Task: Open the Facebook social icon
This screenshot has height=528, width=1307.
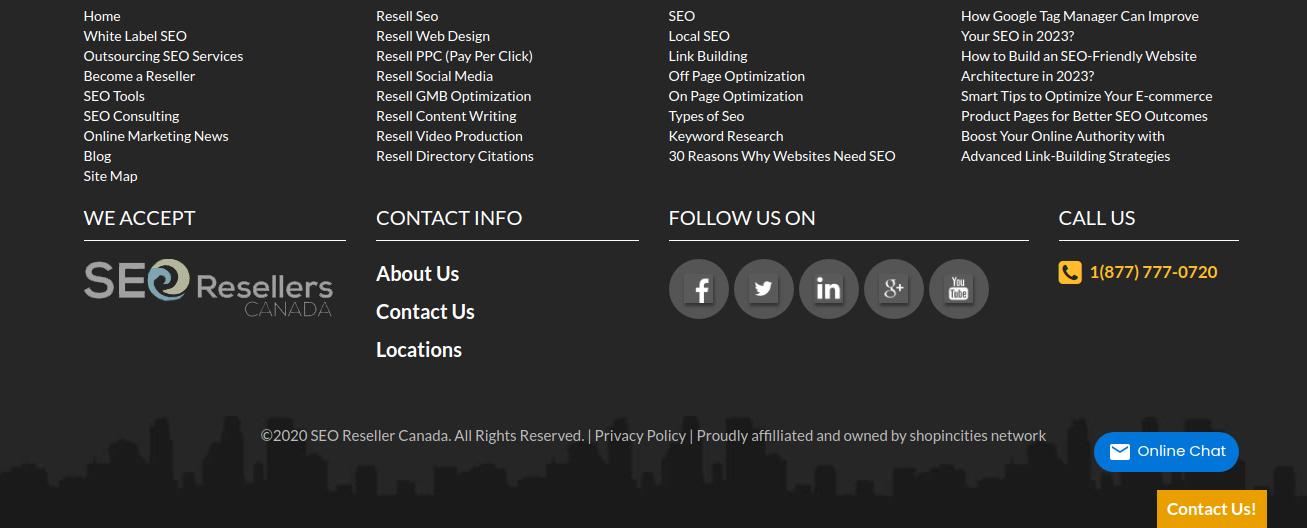Action: coord(698,289)
